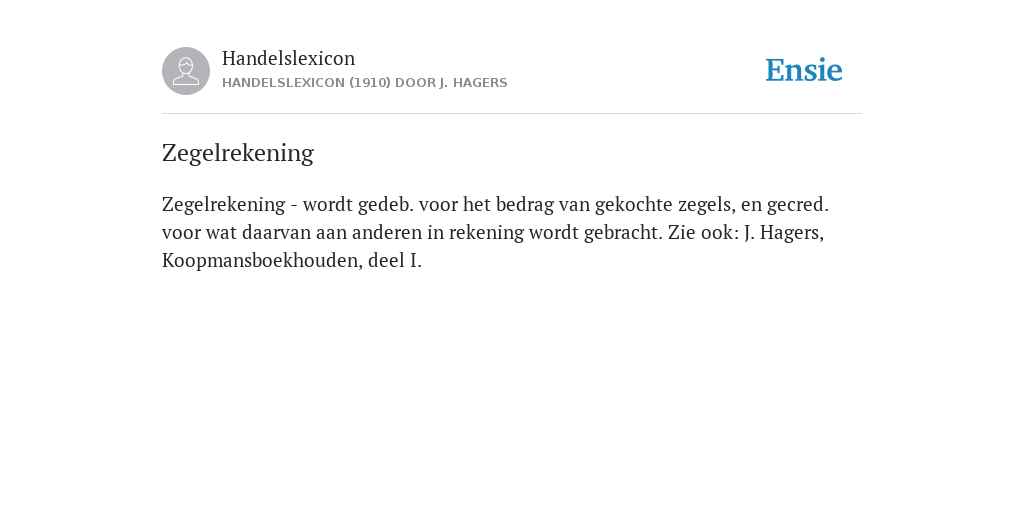Click the J. Hagers reference in the paragraph
Screen dimensions: 1024x512
click(x=784, y=232)
